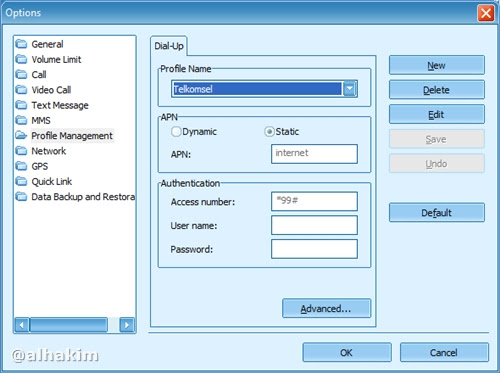Click the Edit profile button

tap(437, 115)
